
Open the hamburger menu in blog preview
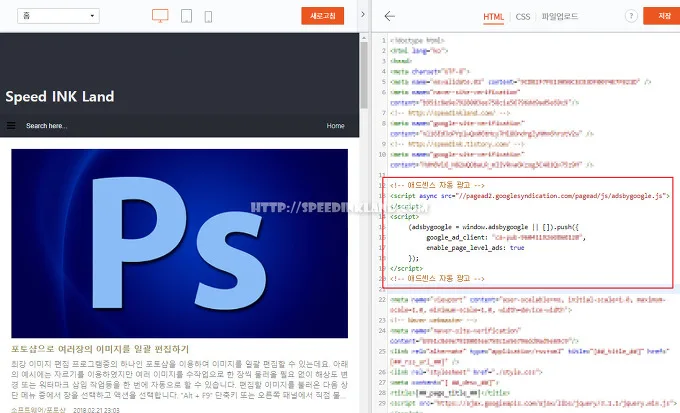pos(11,125)
